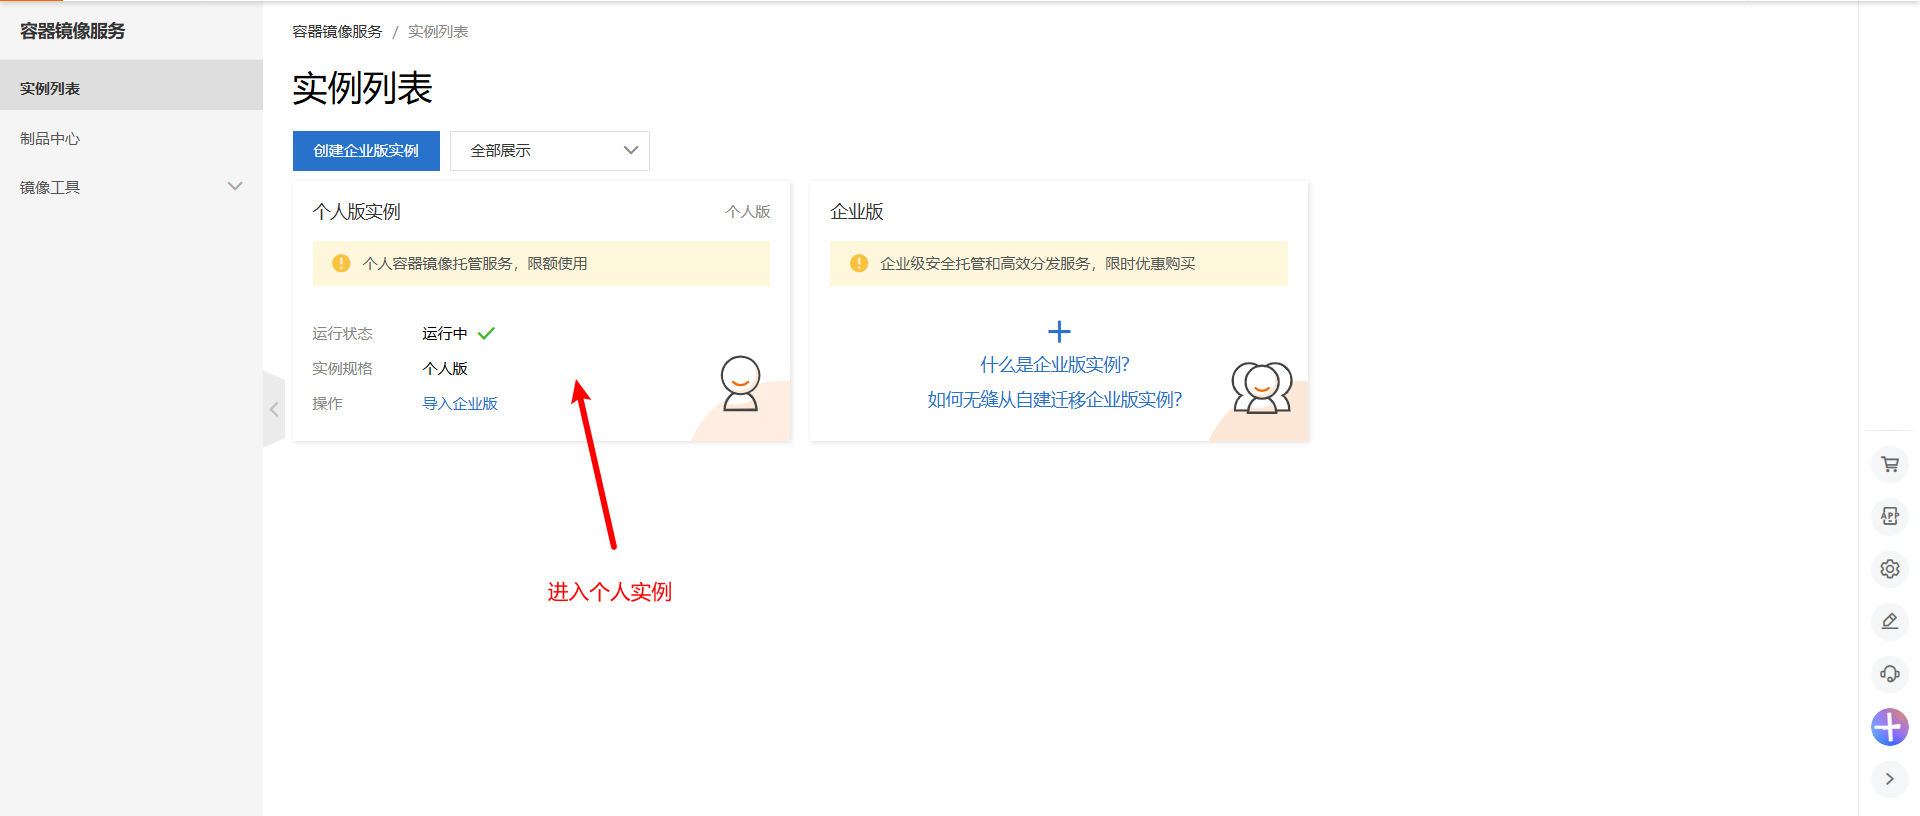The width and height of the screenshot is (1920, 816).
Task: Click the personal avatar illustration in 个人版实例 card
Action: point(741,384)
